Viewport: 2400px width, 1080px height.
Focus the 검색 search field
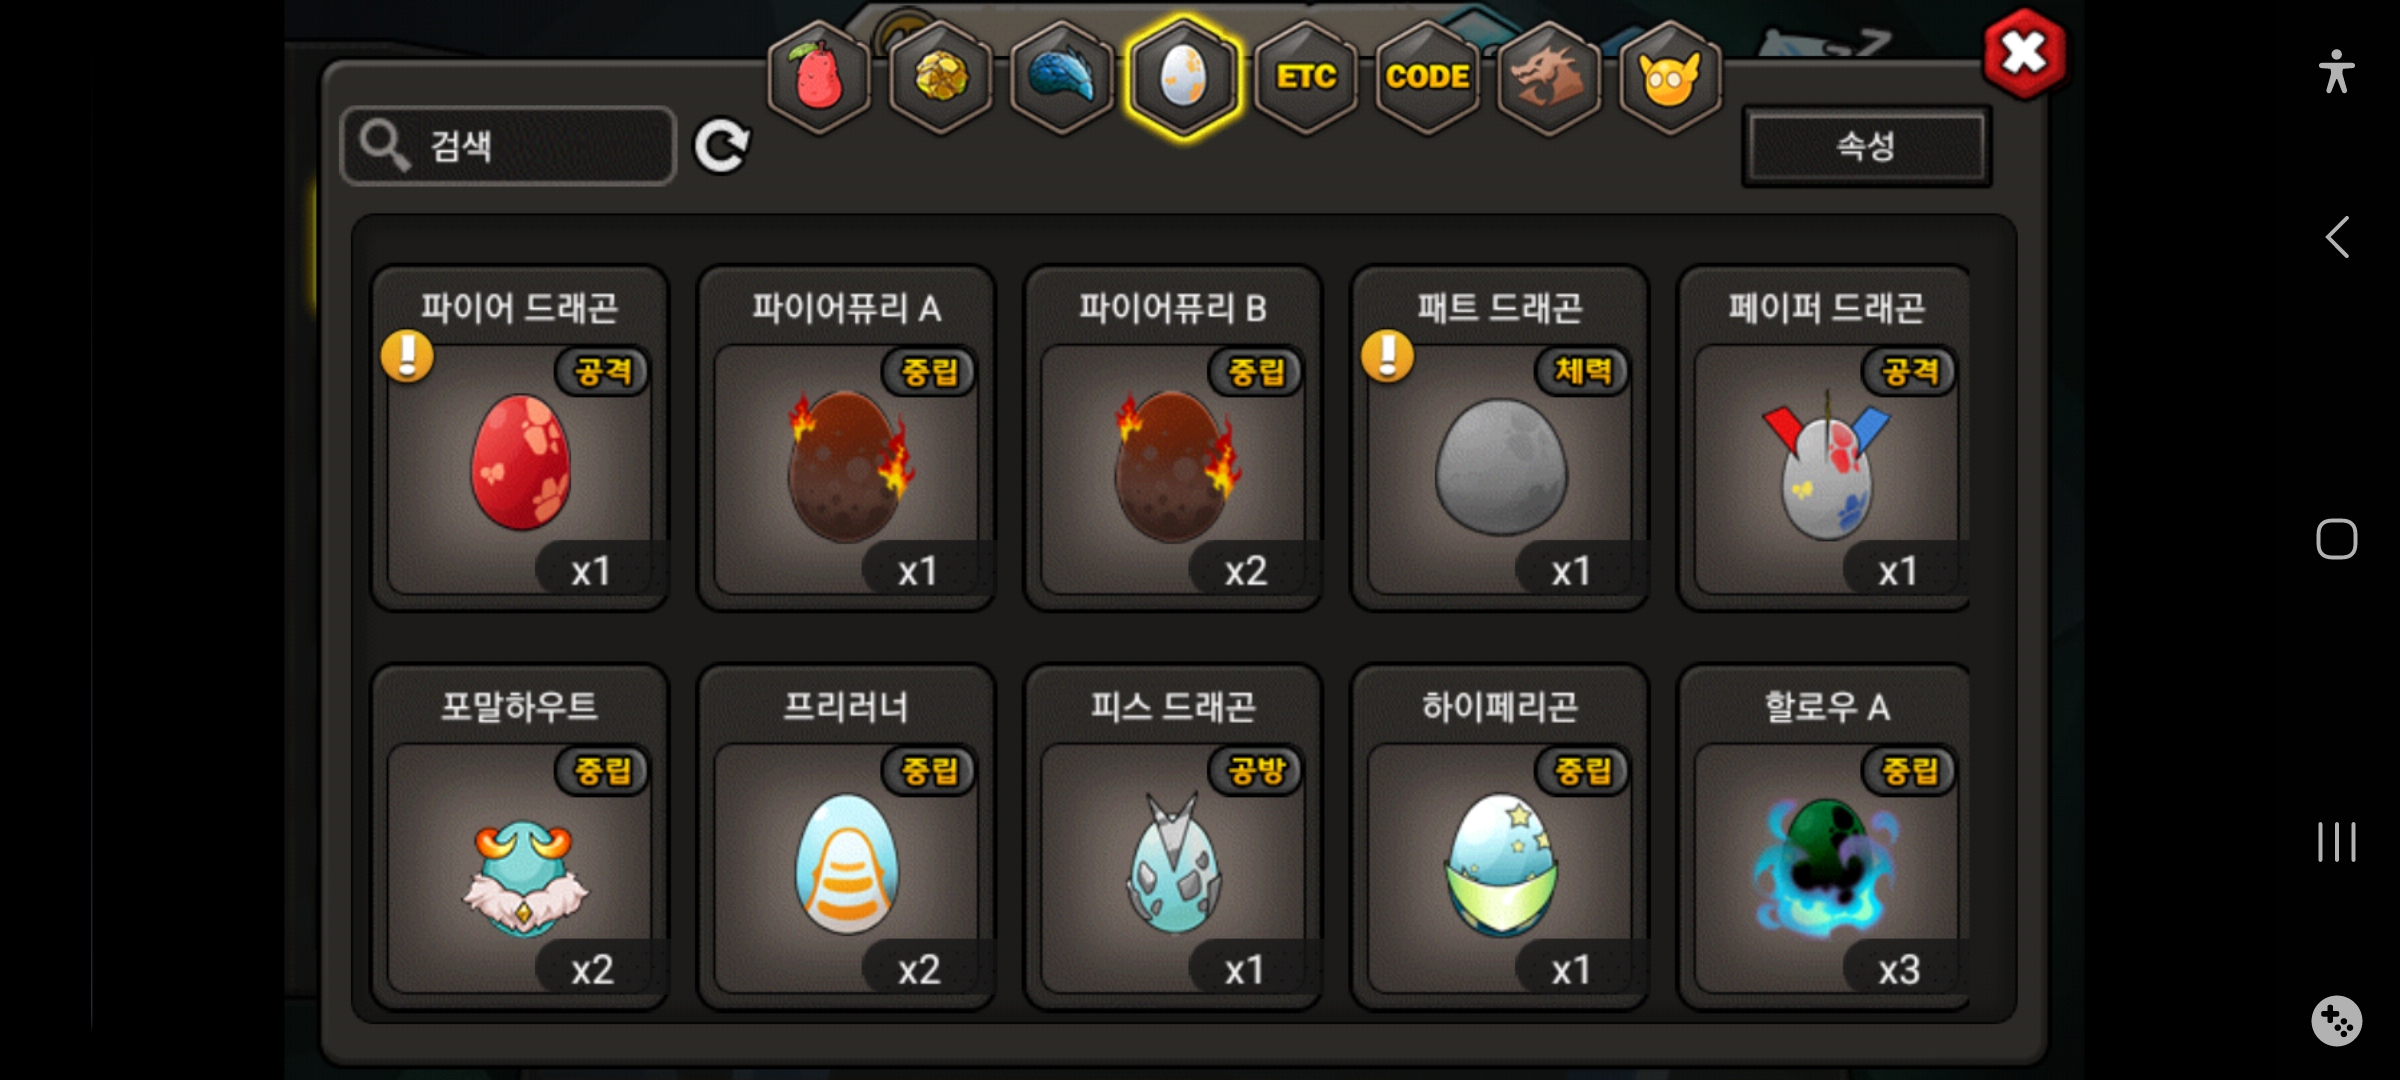point(508,146)
